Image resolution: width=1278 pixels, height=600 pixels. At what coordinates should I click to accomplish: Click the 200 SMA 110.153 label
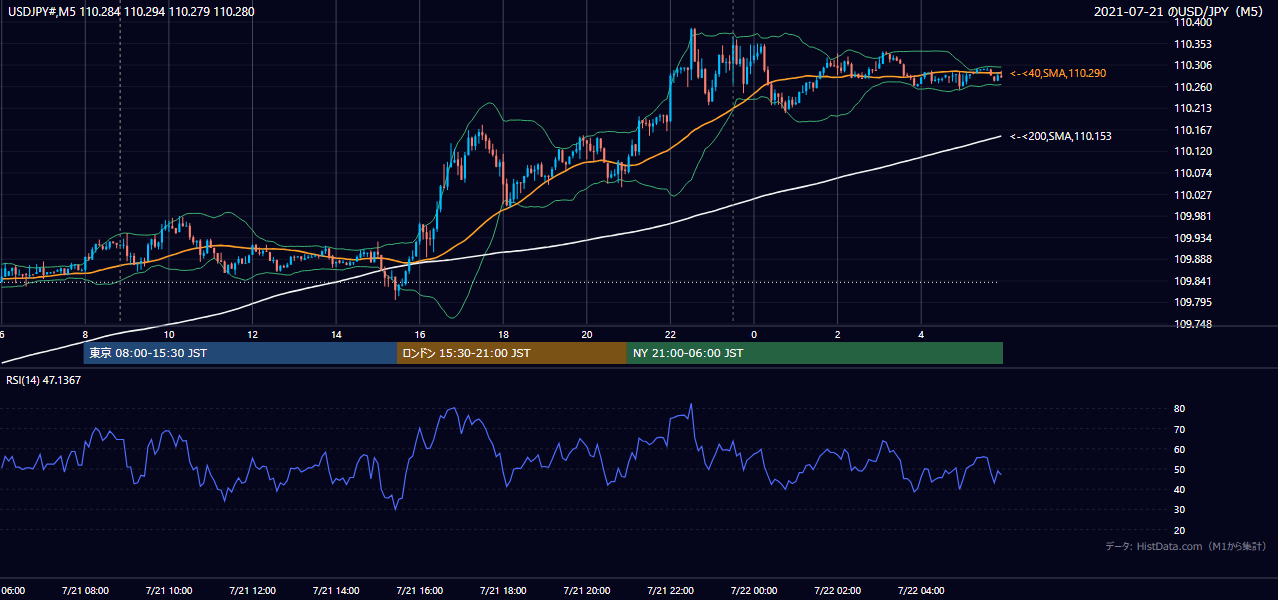1061,136
